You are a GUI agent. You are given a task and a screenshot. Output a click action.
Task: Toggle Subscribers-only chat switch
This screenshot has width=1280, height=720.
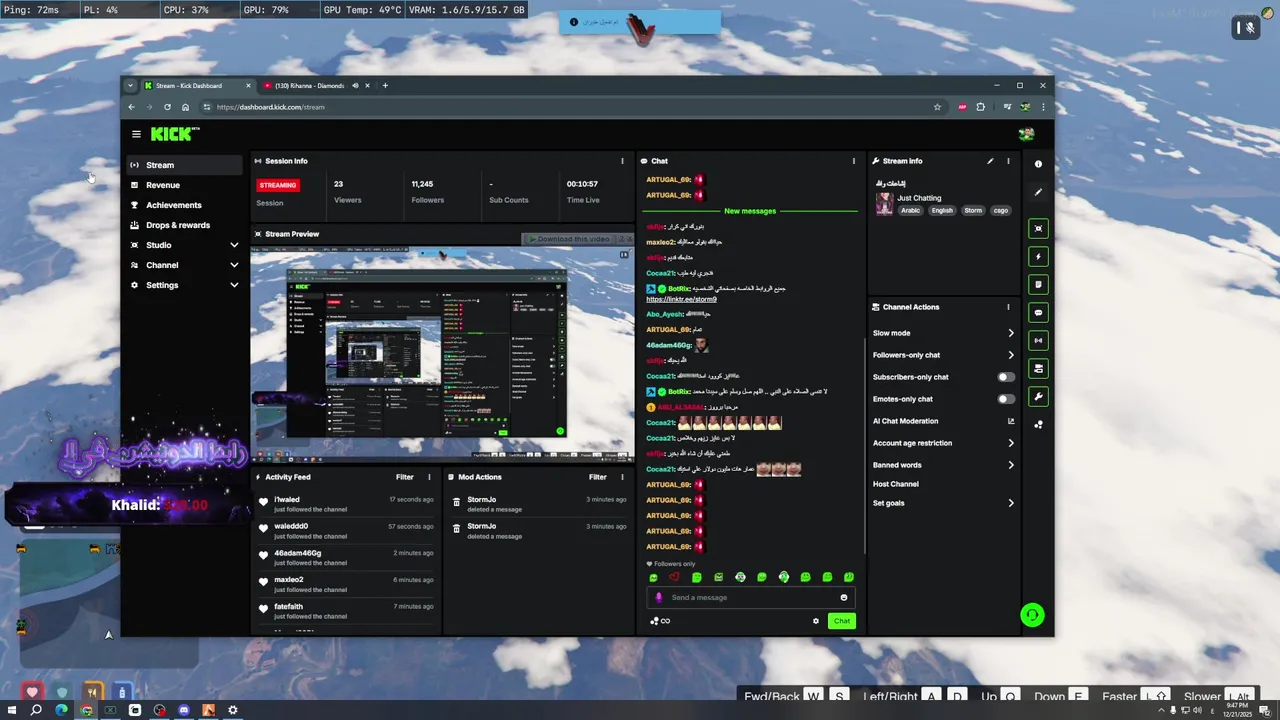1006,377
